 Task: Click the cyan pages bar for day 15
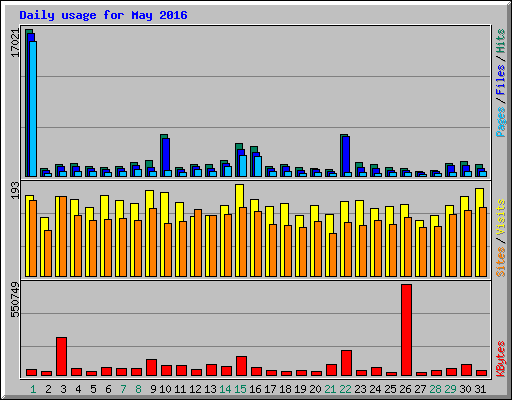(243, 166)
